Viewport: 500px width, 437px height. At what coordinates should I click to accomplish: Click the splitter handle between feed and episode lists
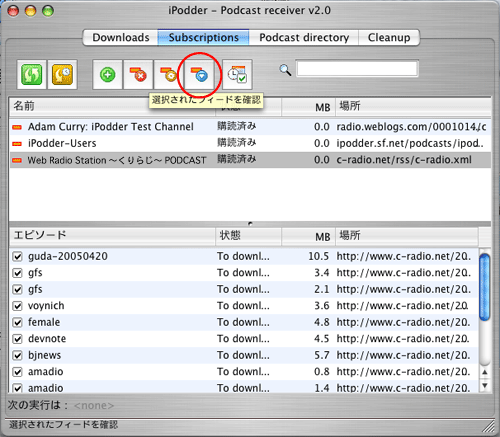250,224
